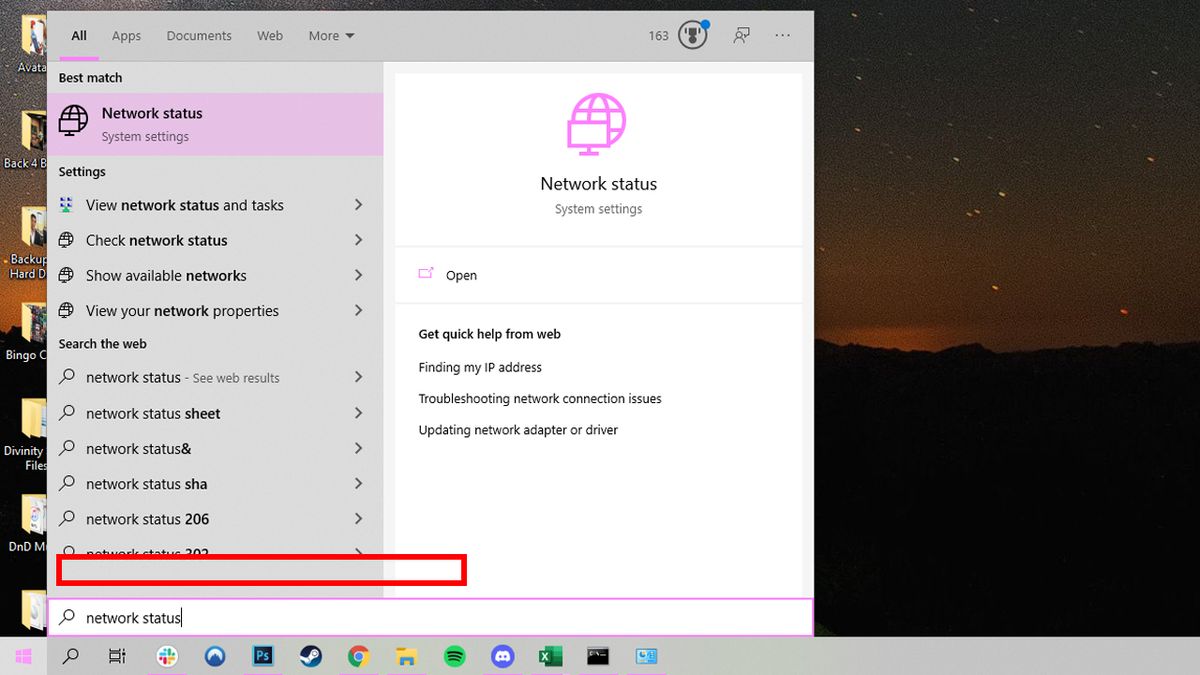The image size is (1200, 675).
Task: Open the ellipsis options menu in search
Action: (782, 35)
